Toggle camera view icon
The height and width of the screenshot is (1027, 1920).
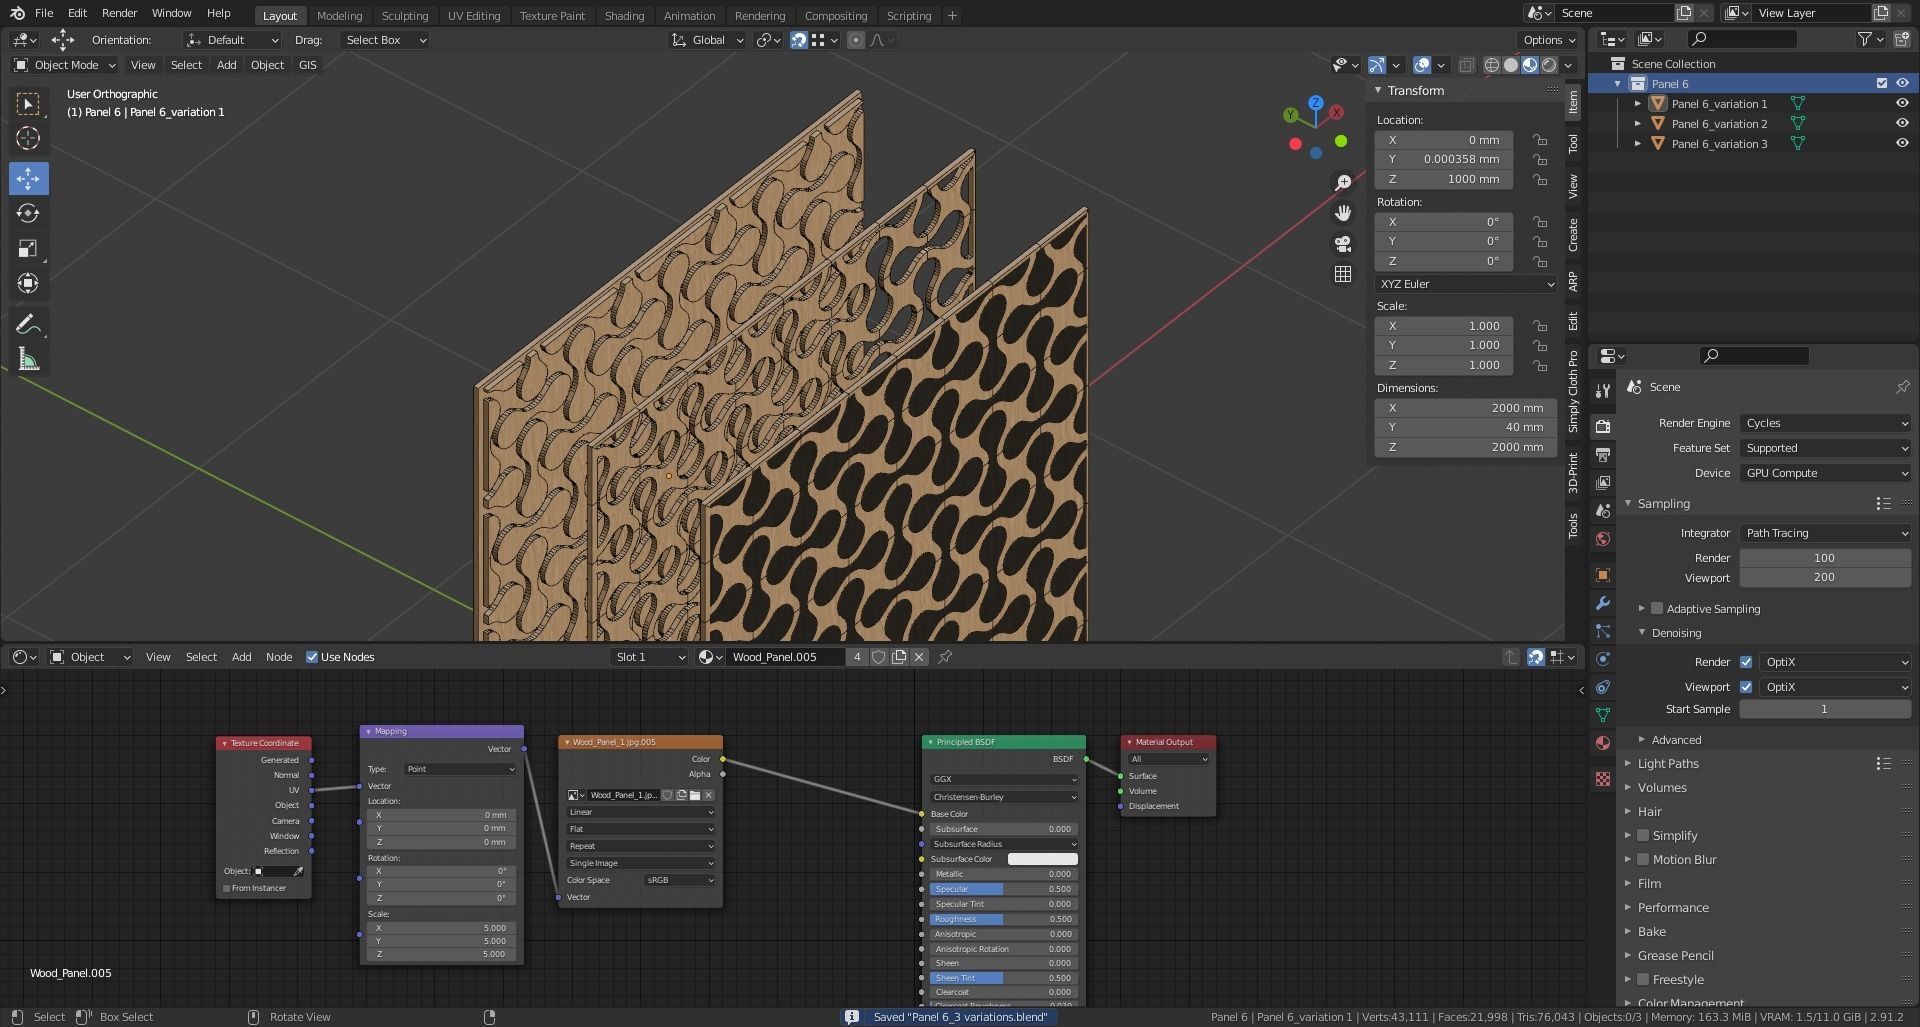(1343, 243)
